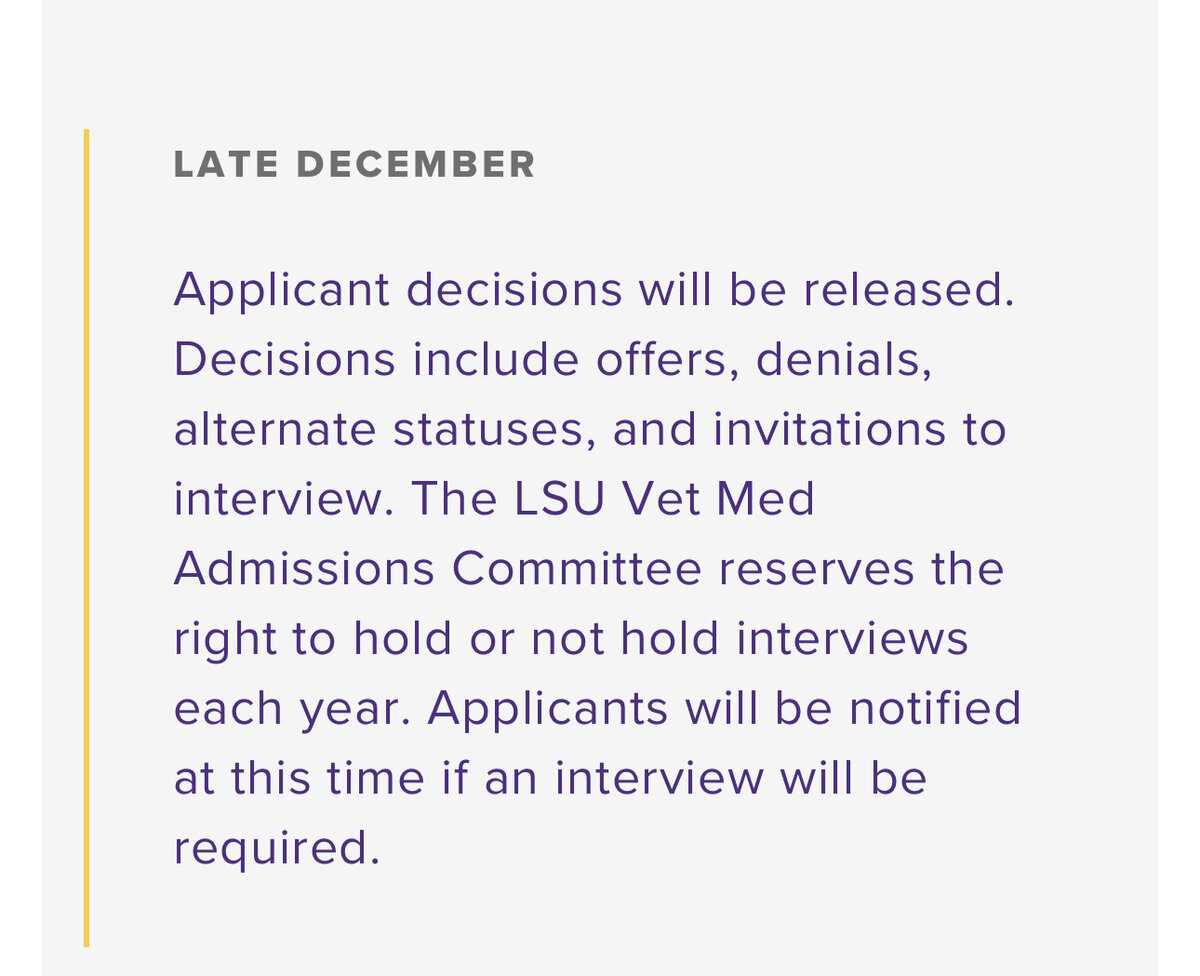Click the word "Committee"

577,569
